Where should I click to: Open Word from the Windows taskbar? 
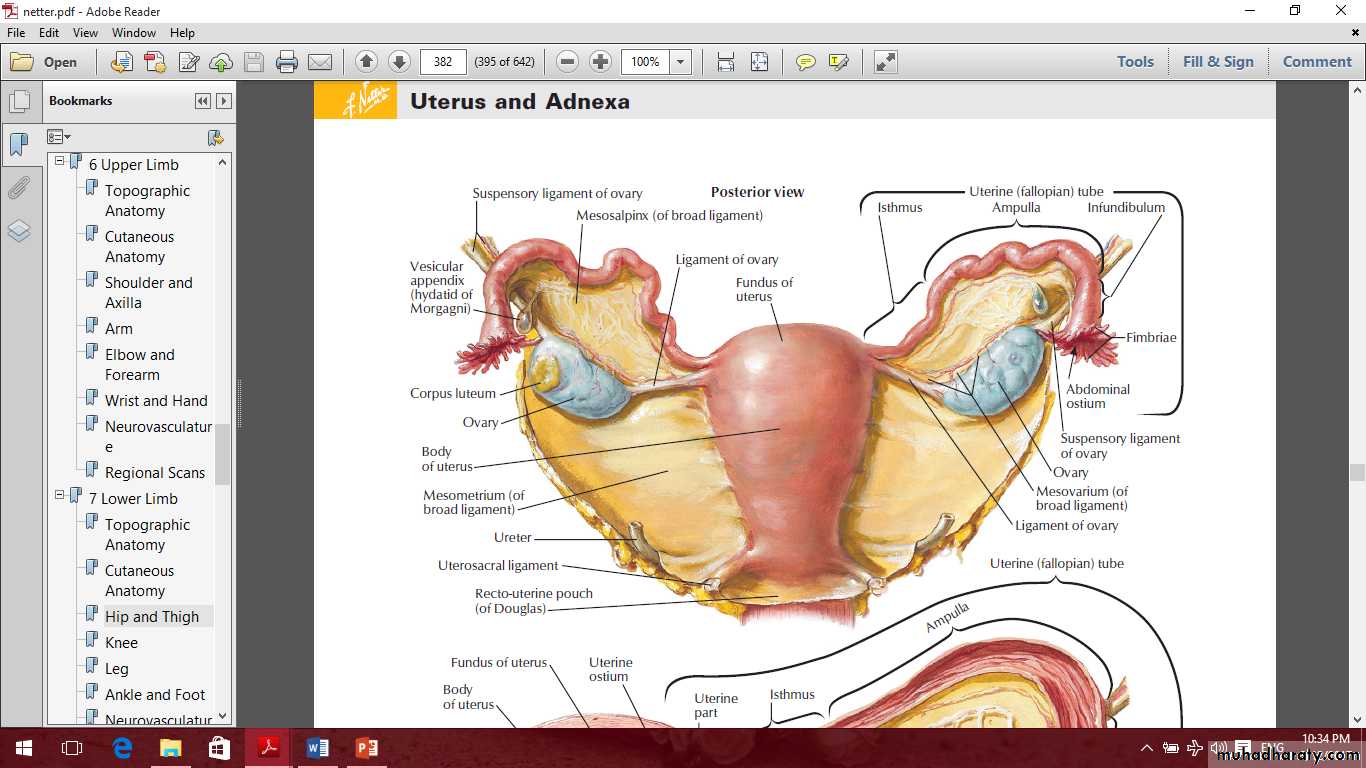click(318, 748)
